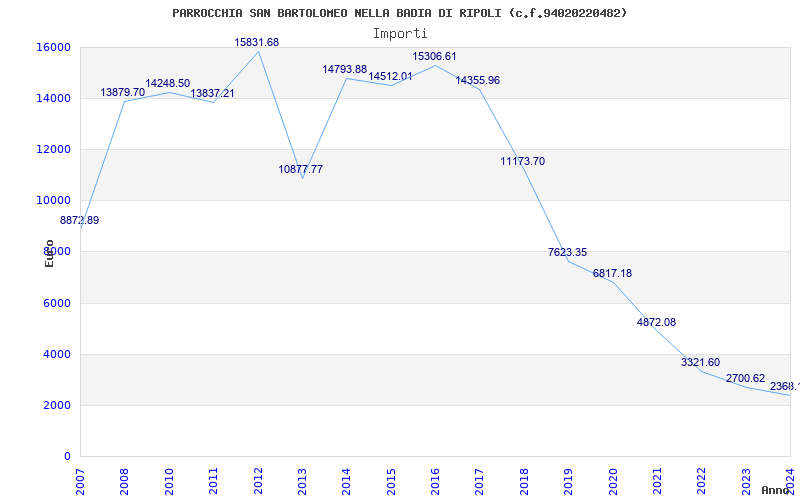800x500 pixels.
Task: Select data label 14355.96
Action: click(478, 80)
